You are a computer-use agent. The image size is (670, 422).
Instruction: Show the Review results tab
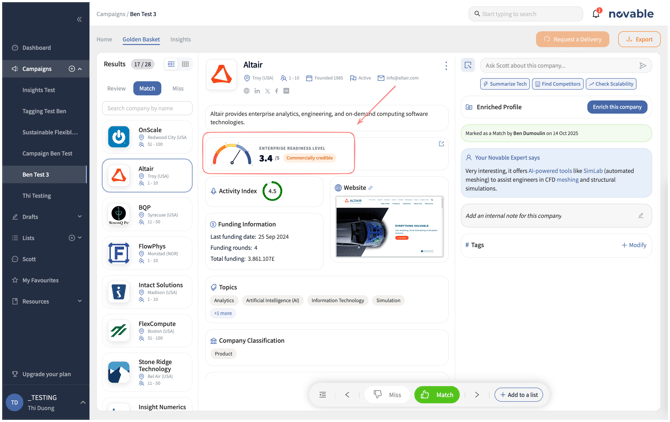[116, 88]
